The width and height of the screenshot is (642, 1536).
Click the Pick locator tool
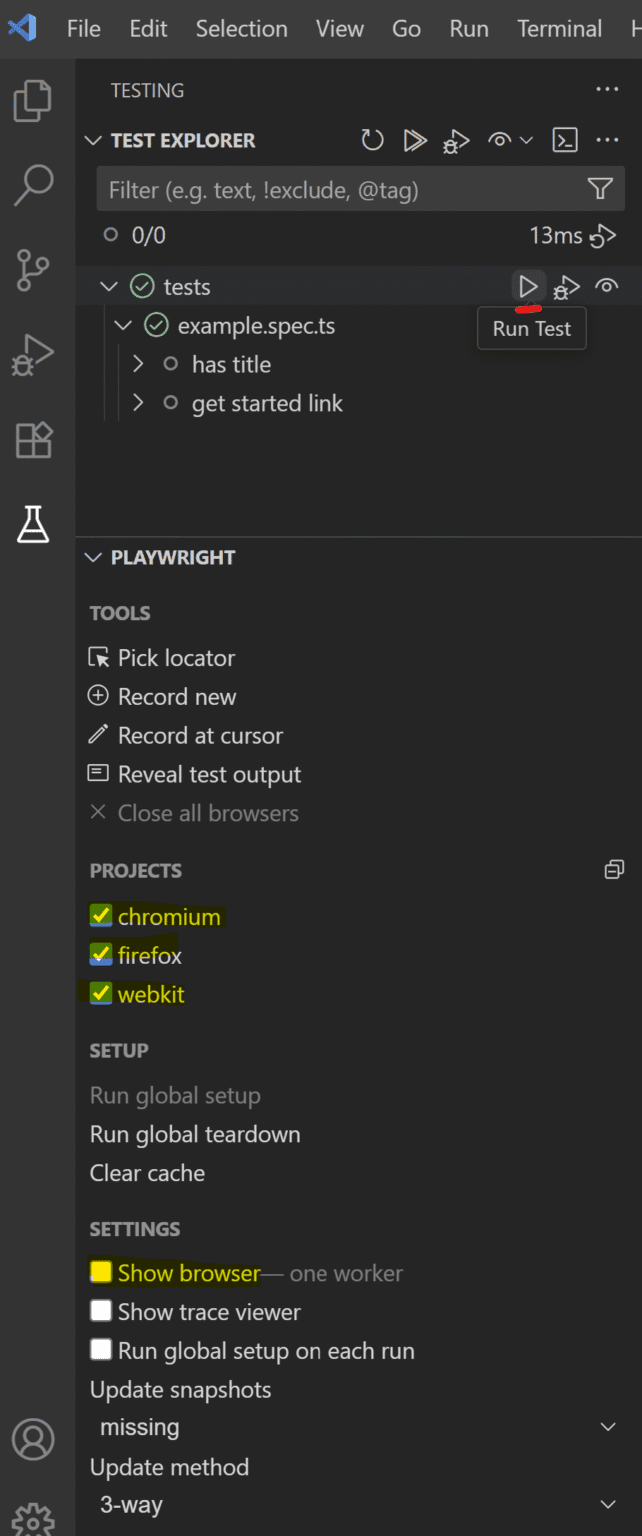point(175,658)
